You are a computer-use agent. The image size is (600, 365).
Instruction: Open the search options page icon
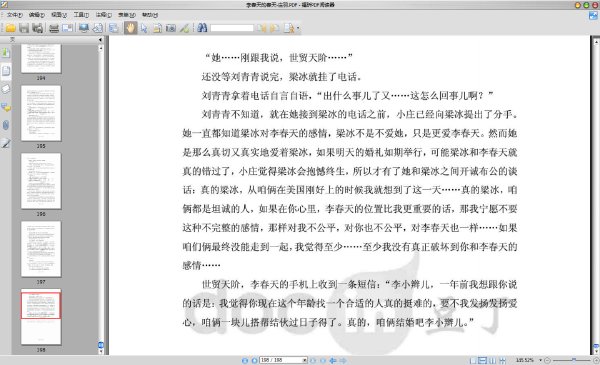pyautogui.click(x=289, y=28)
